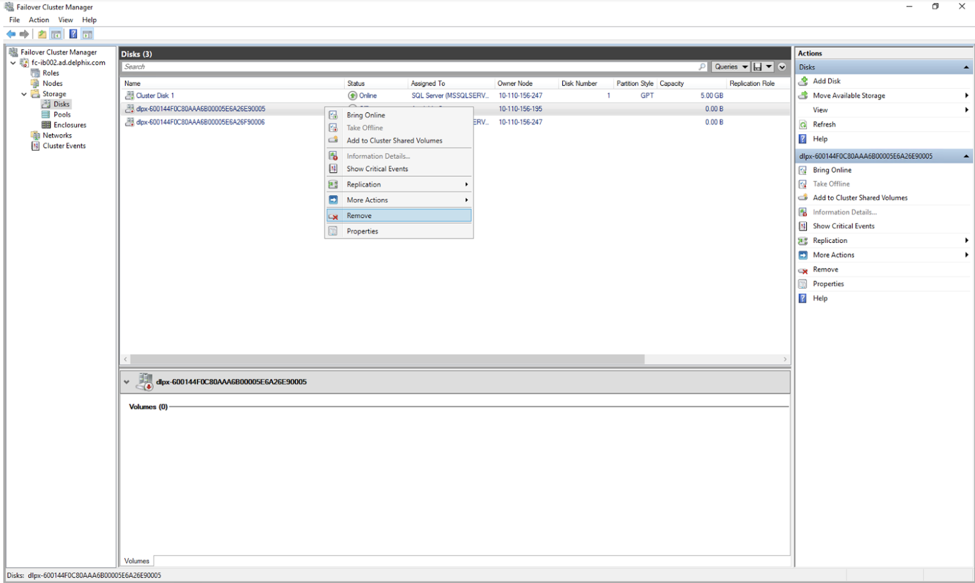Open the Action menu in the menu bar

39,20
